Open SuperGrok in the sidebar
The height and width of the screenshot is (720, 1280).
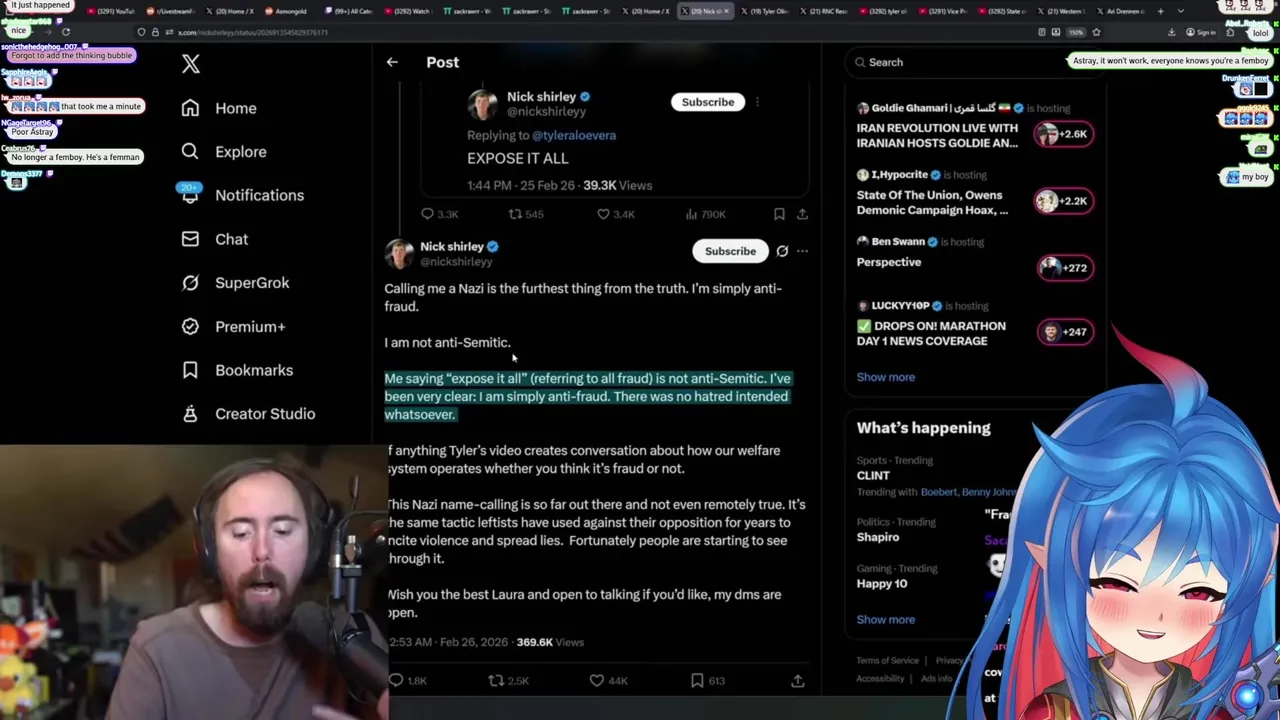click(235, 283)
